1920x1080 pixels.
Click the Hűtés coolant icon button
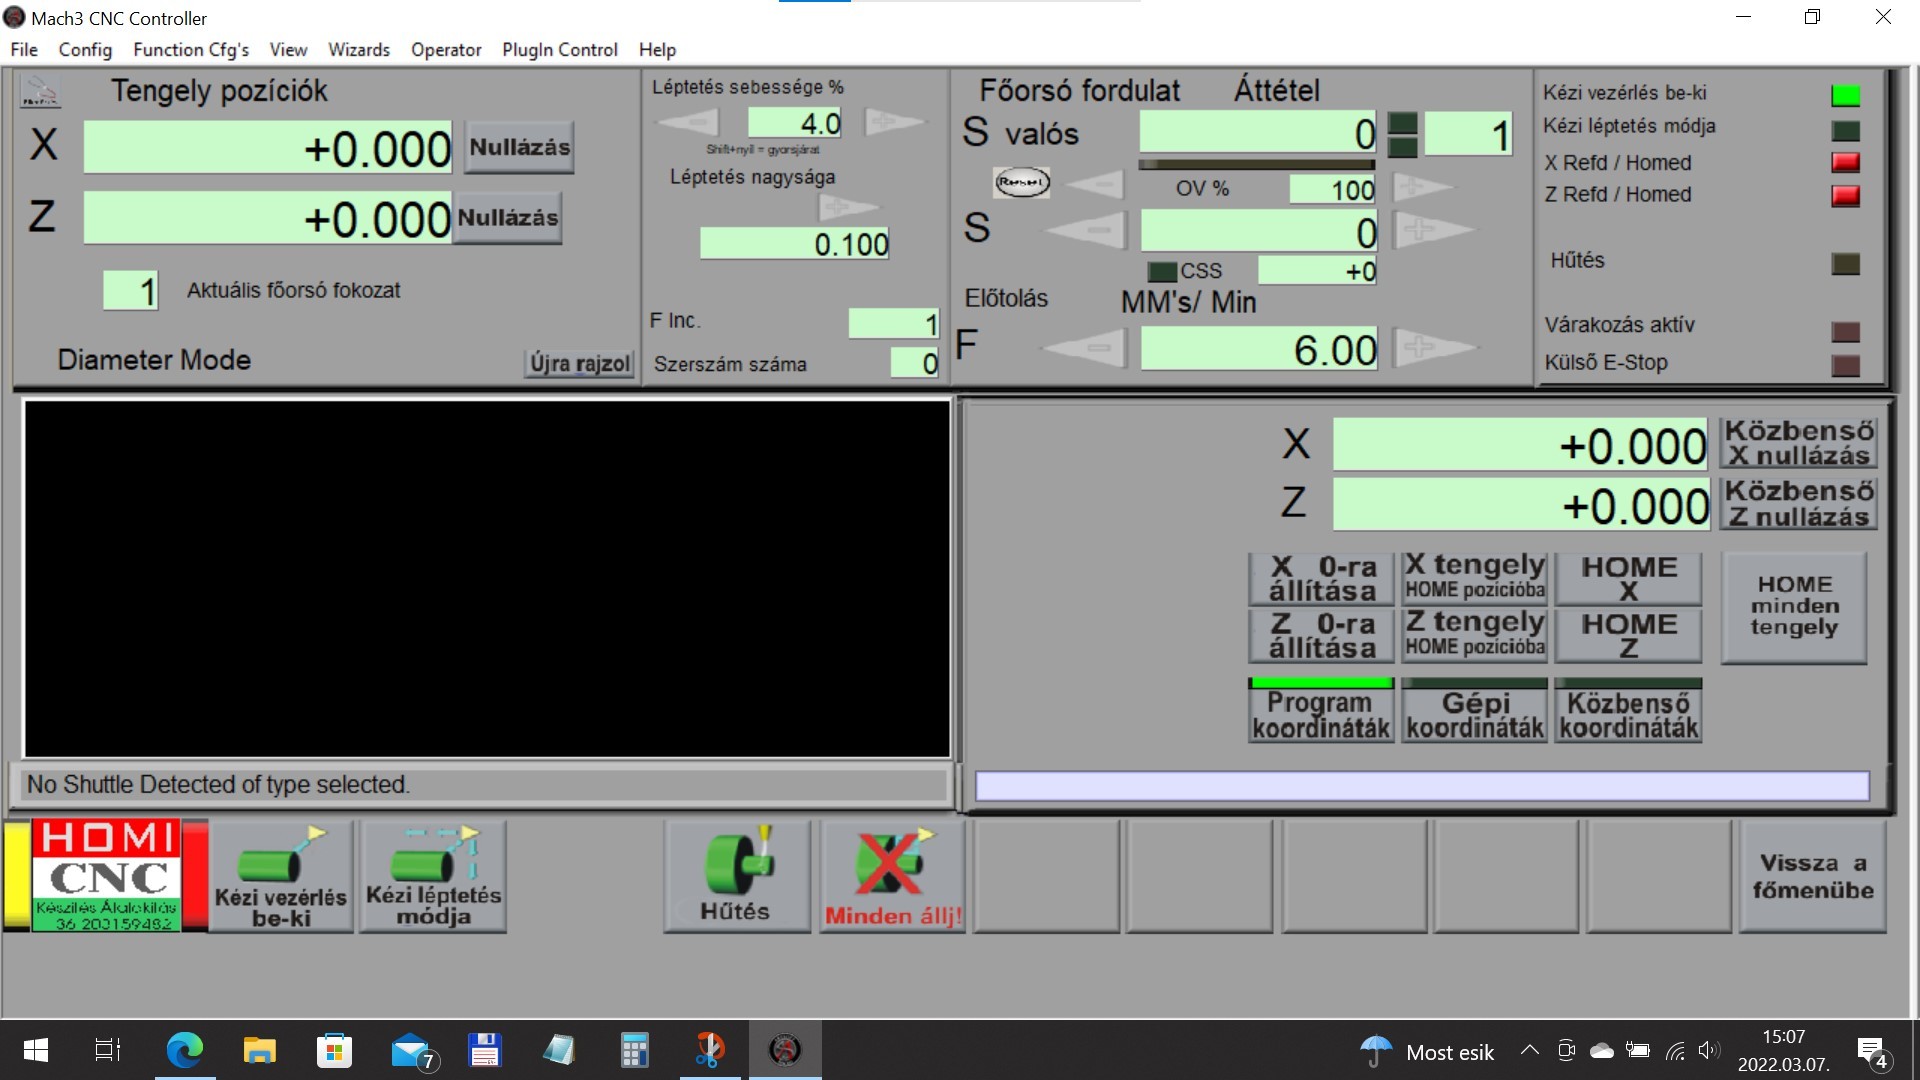coord(736,876)
